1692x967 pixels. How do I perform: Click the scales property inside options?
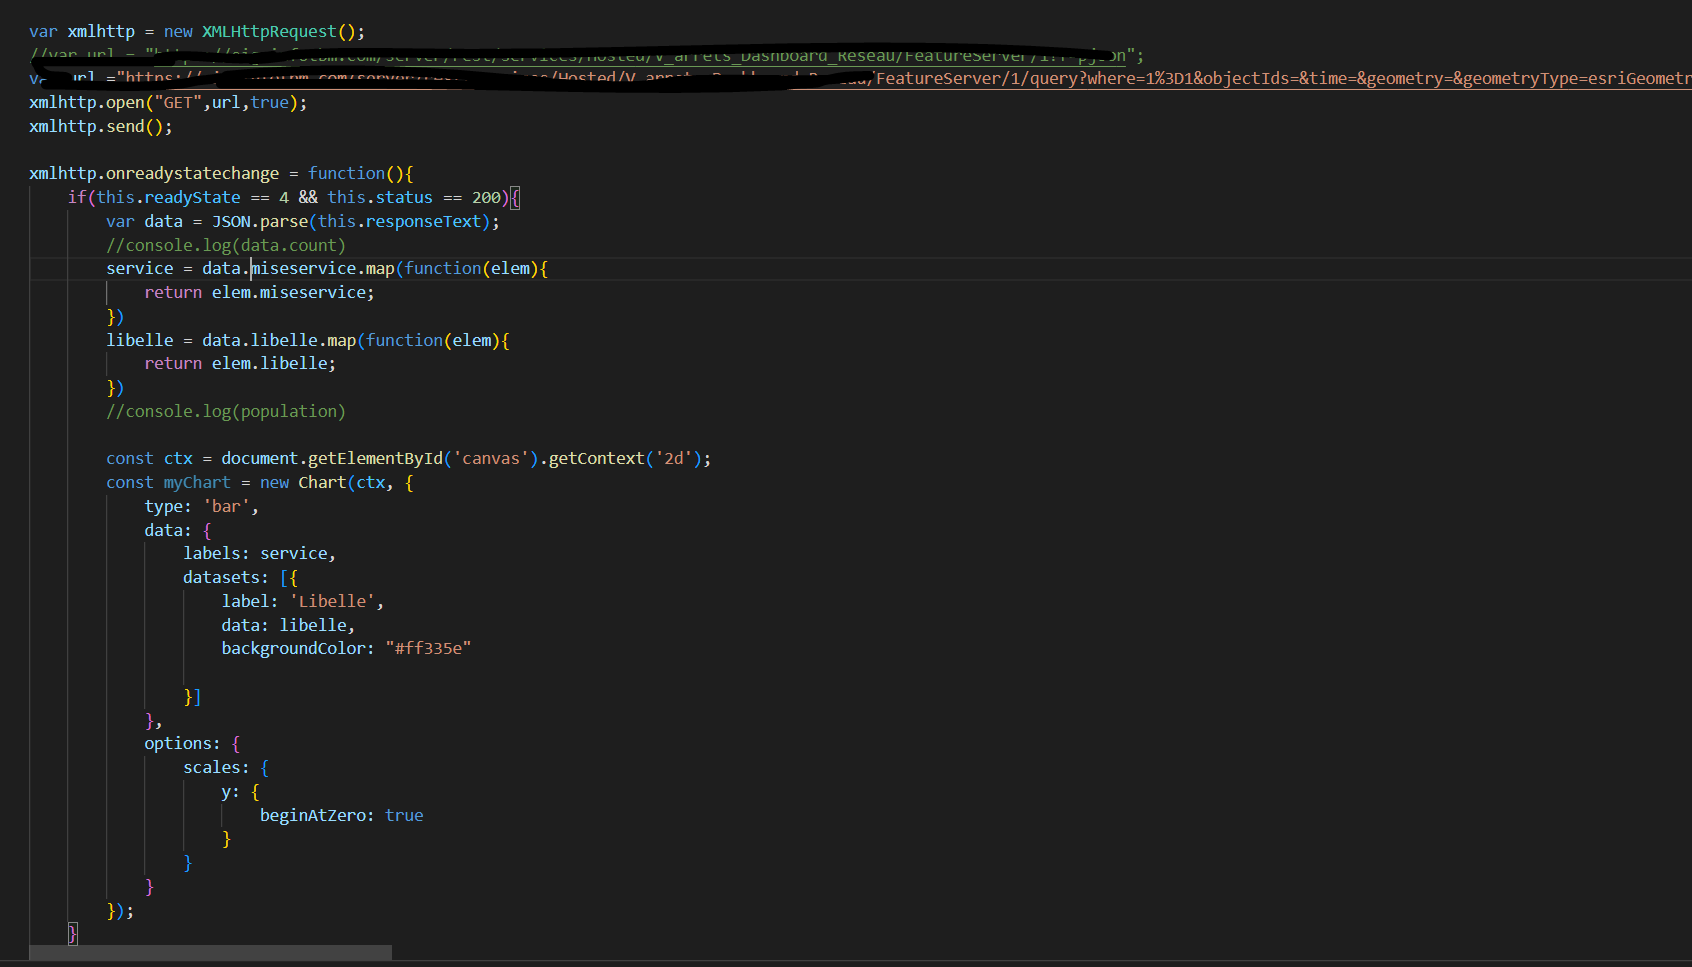coord(214,767)
